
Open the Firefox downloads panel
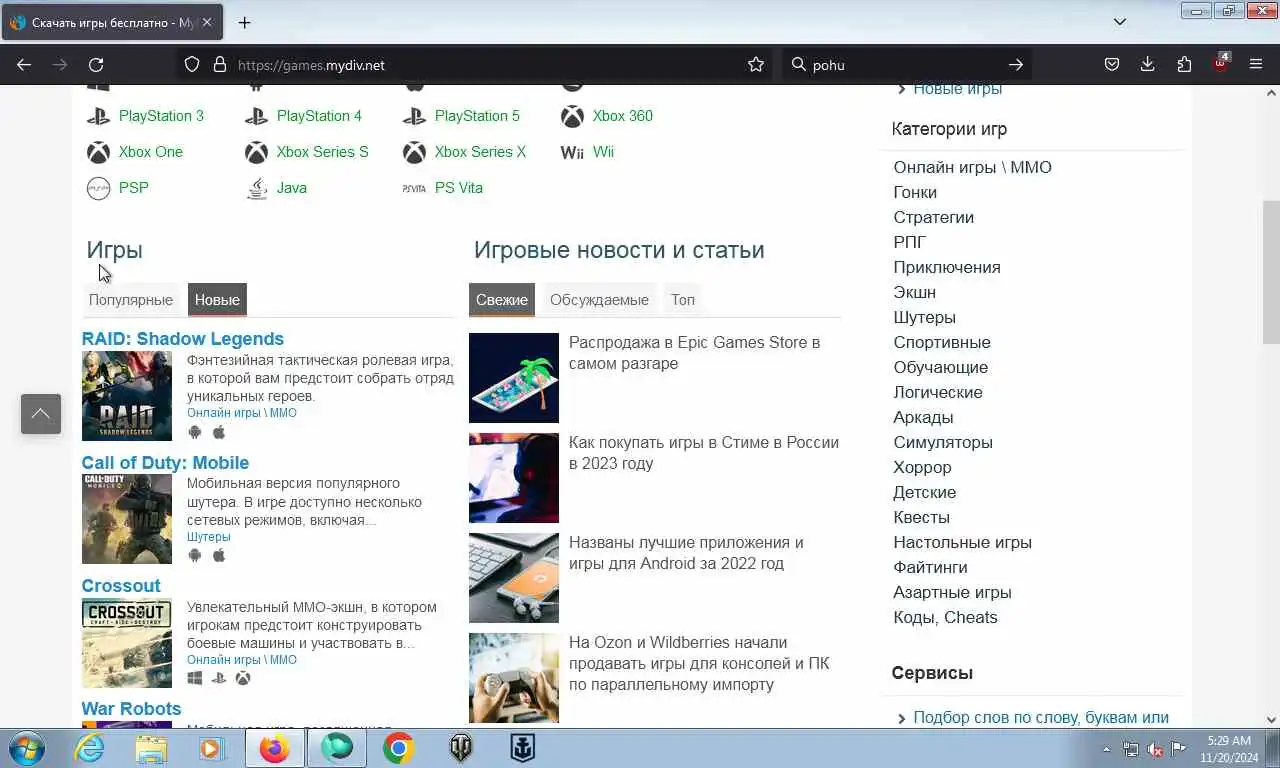click(x=1148, y=65)
